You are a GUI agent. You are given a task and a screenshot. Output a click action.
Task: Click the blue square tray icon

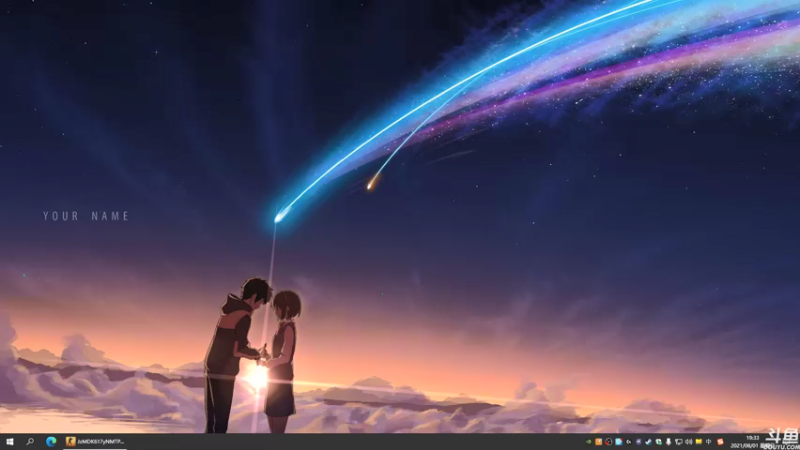[x=619, y=442]
